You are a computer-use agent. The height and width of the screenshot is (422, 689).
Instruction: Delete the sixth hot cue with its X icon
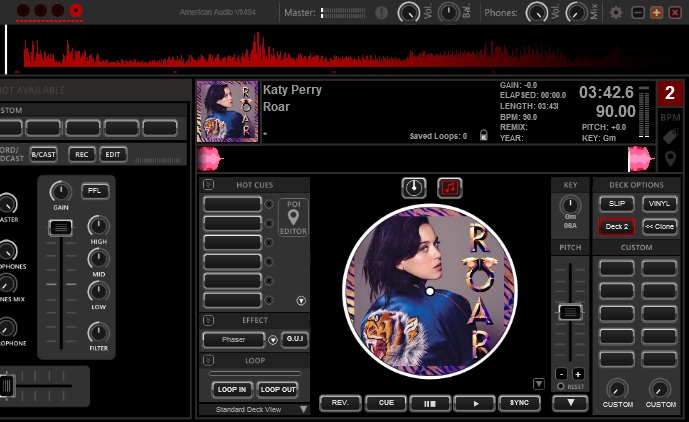(269, 300)
